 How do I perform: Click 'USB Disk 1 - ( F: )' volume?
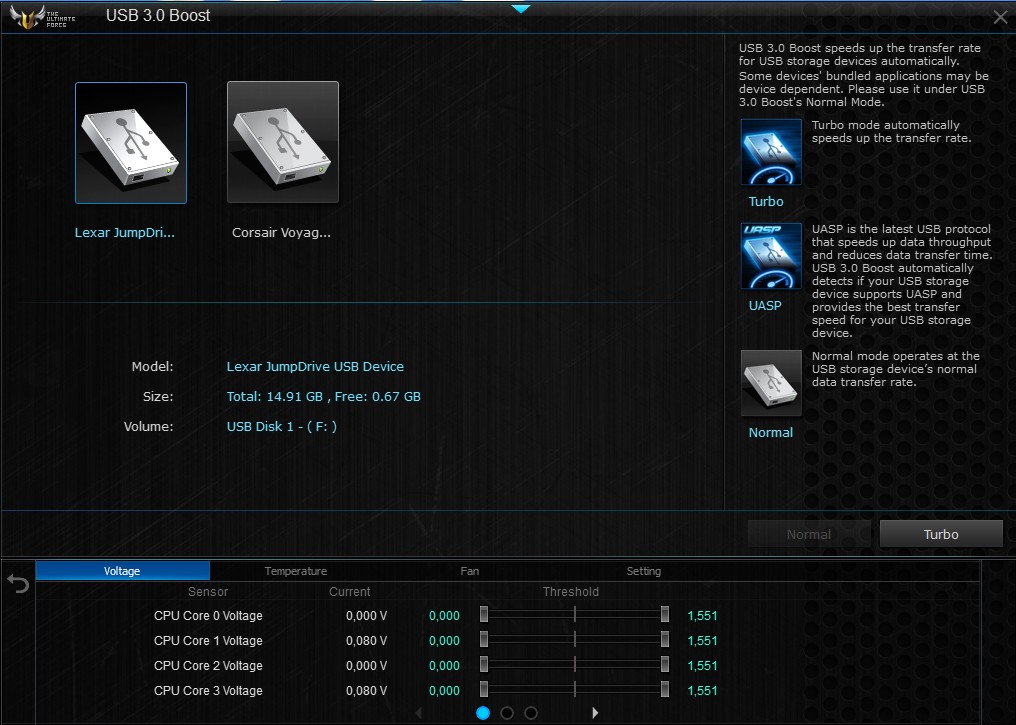click(281, 426)
